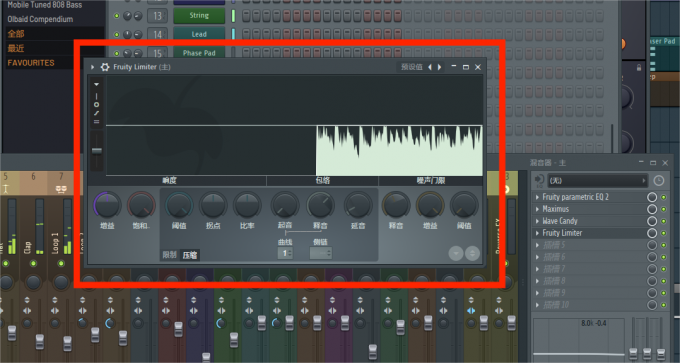Disable Fruity Limiter slot LED in mixer
The height and width of the screenshot is (363, 680).
pyautogui.click(x=664, y=233)
